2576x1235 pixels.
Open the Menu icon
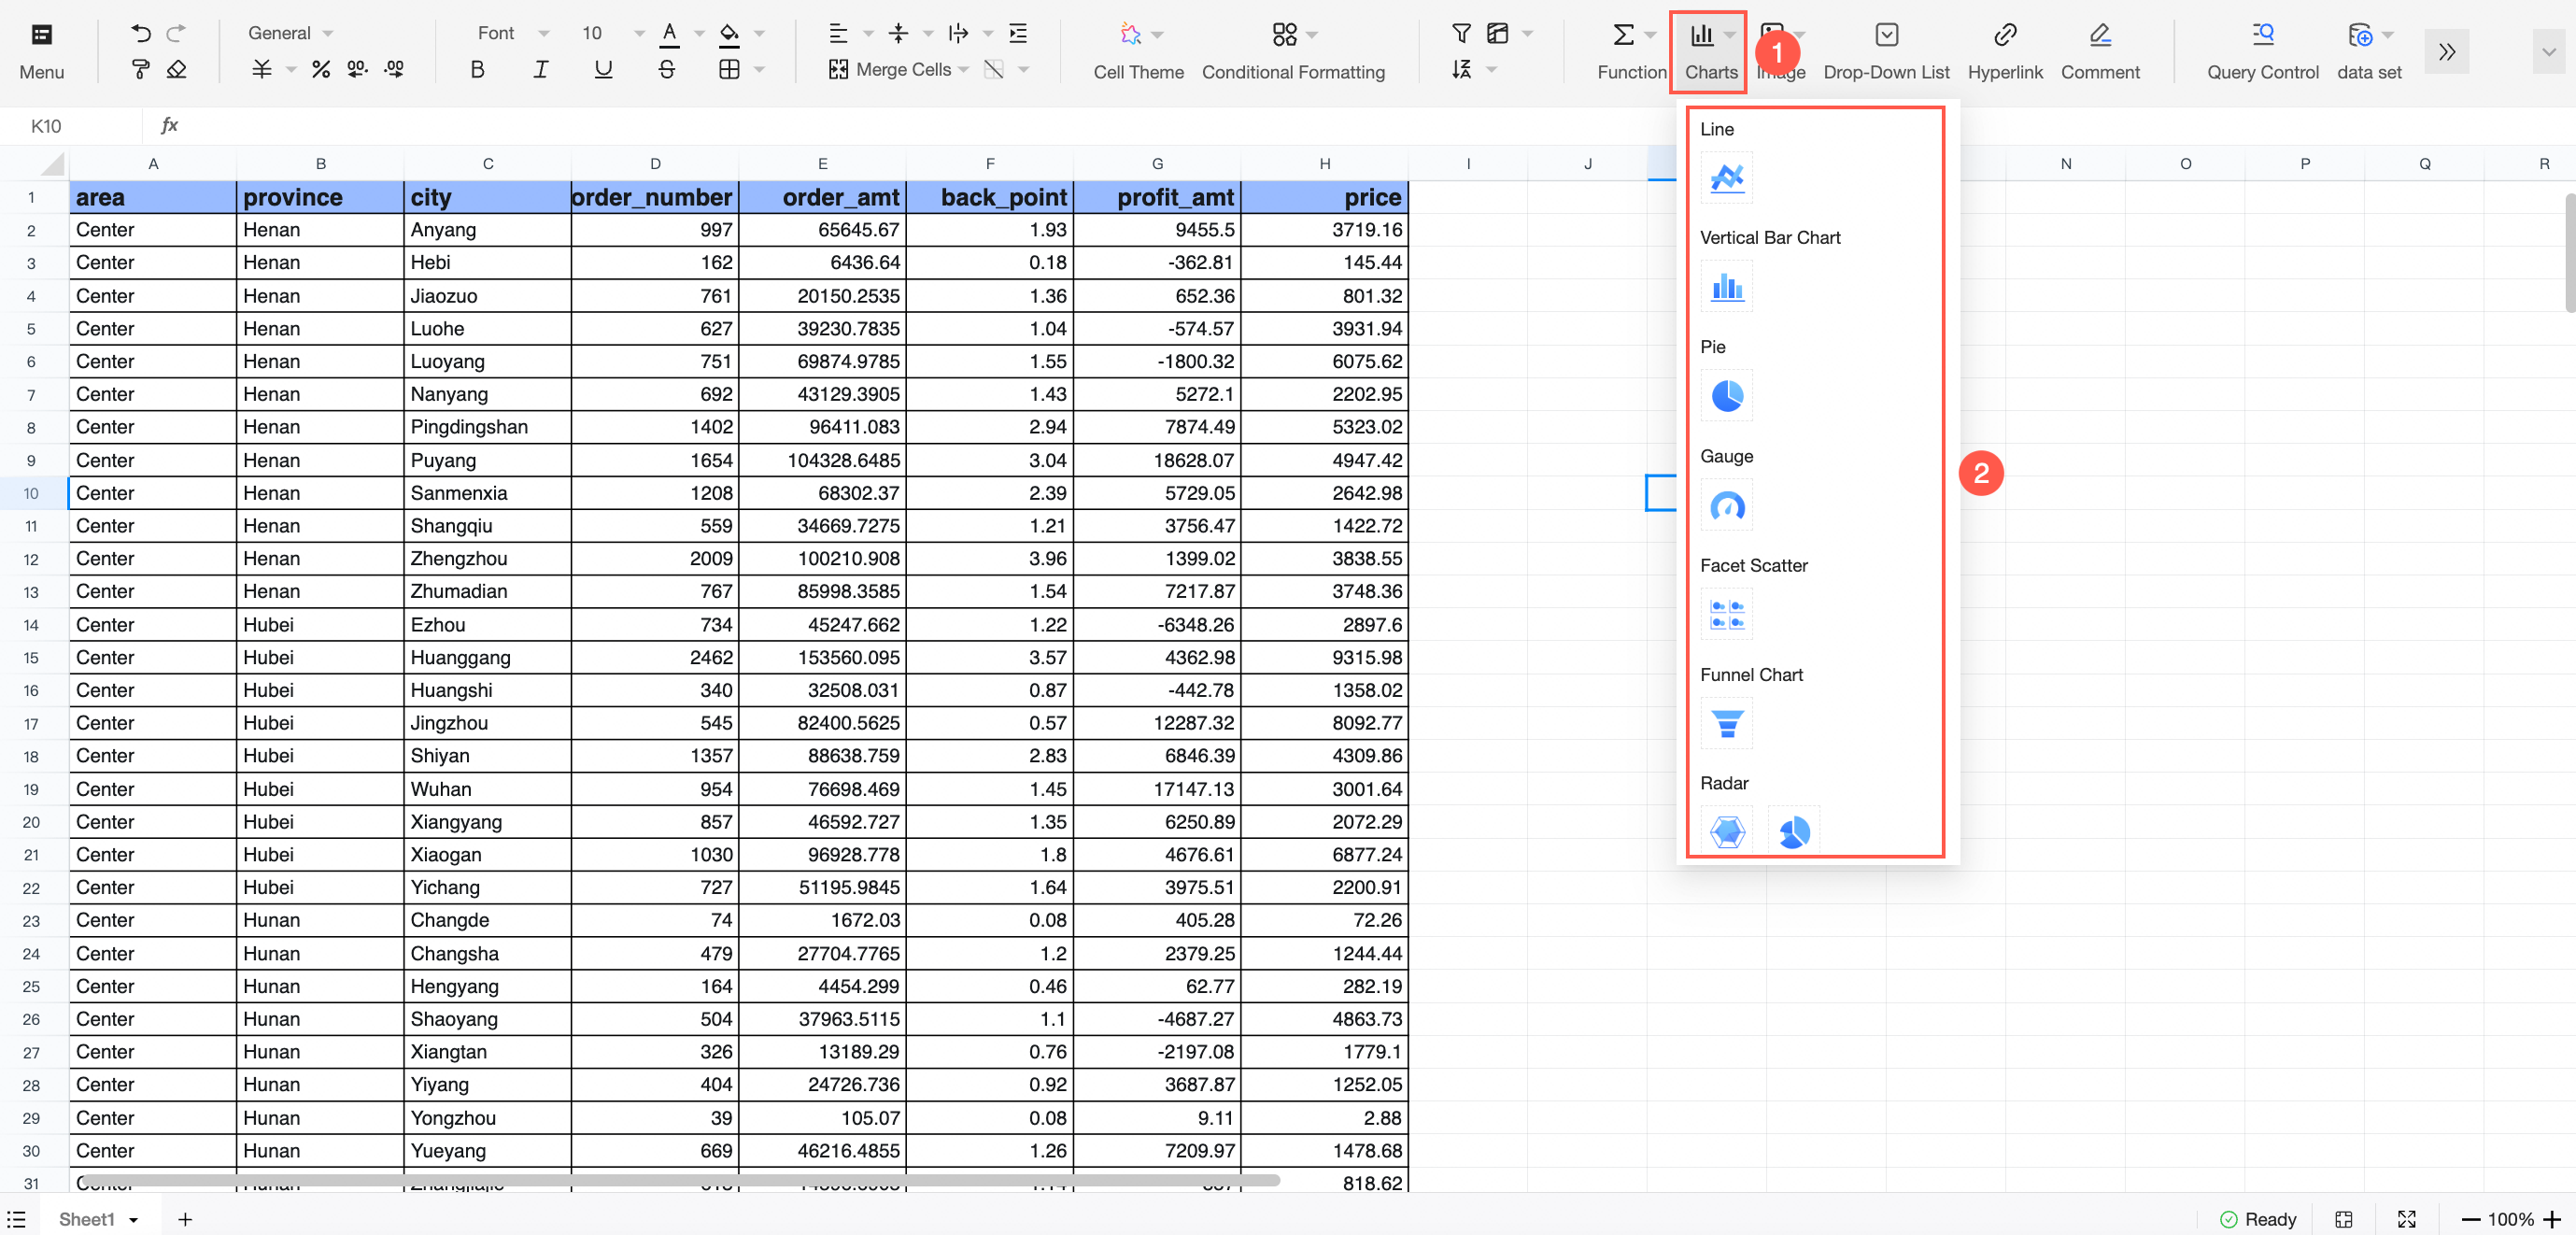[x=41, y=35]
